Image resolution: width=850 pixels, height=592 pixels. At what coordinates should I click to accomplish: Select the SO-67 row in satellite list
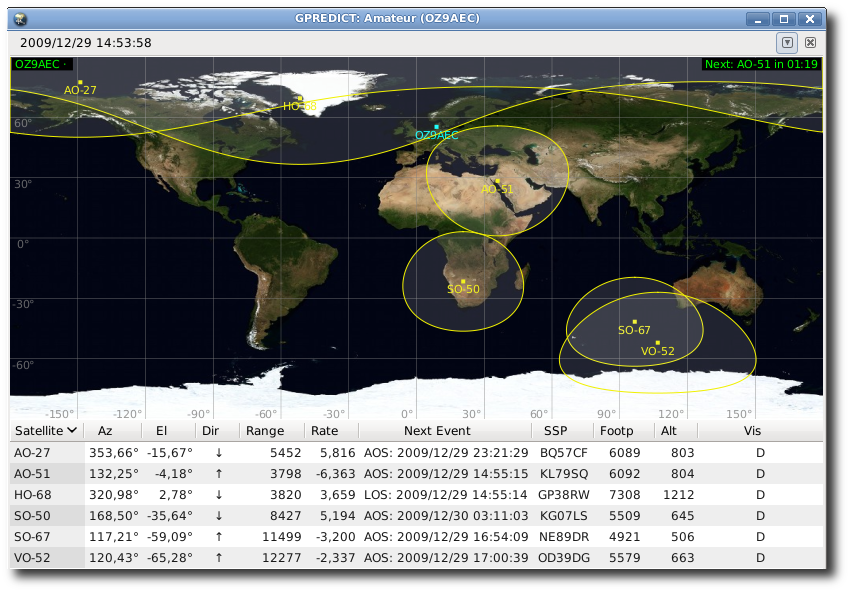[416, 537]
